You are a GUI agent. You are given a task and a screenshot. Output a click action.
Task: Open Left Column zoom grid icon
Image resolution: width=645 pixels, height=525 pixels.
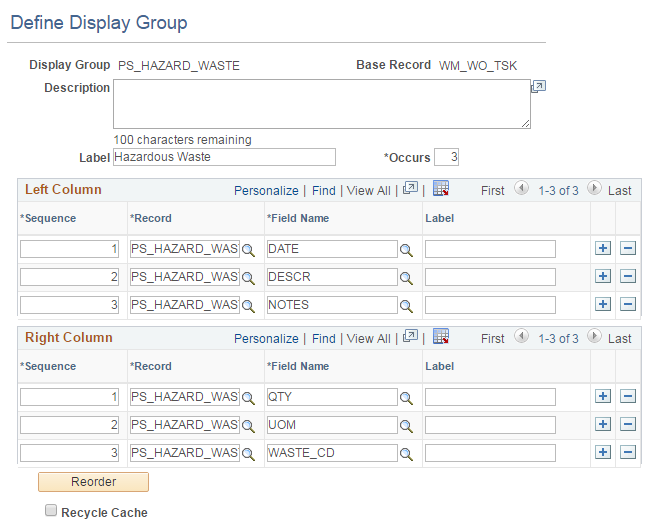click(409, 190)
